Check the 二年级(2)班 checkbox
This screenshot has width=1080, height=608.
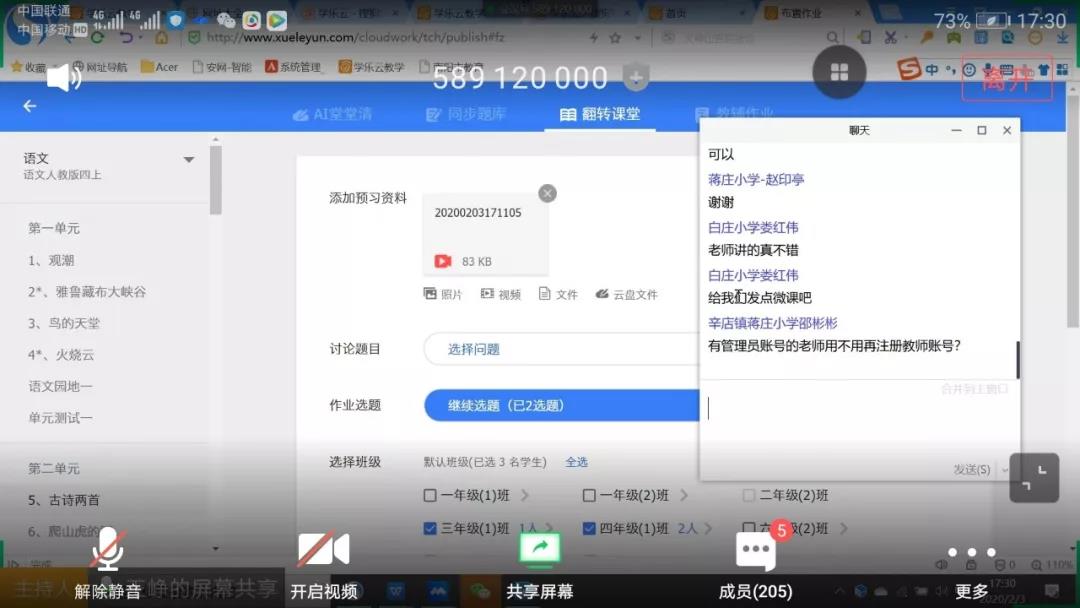749,495
